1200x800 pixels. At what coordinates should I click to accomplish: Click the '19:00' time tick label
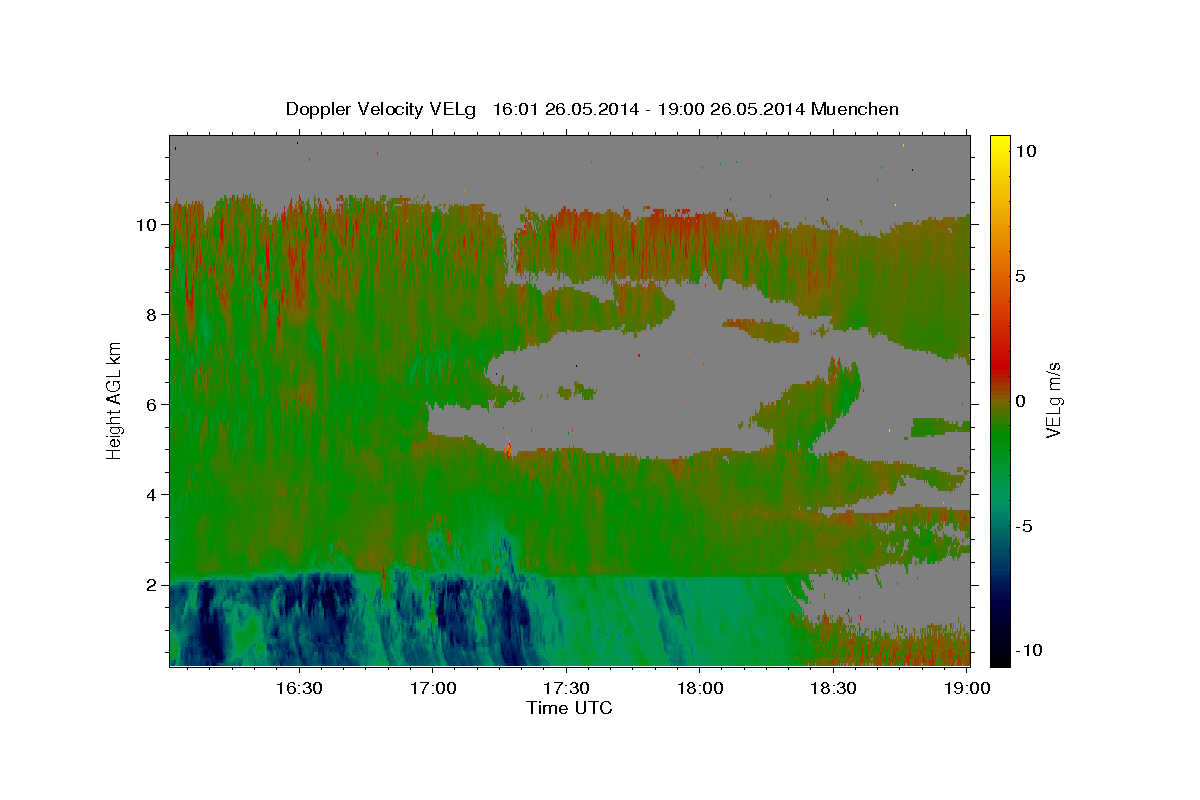pos(966,689)
